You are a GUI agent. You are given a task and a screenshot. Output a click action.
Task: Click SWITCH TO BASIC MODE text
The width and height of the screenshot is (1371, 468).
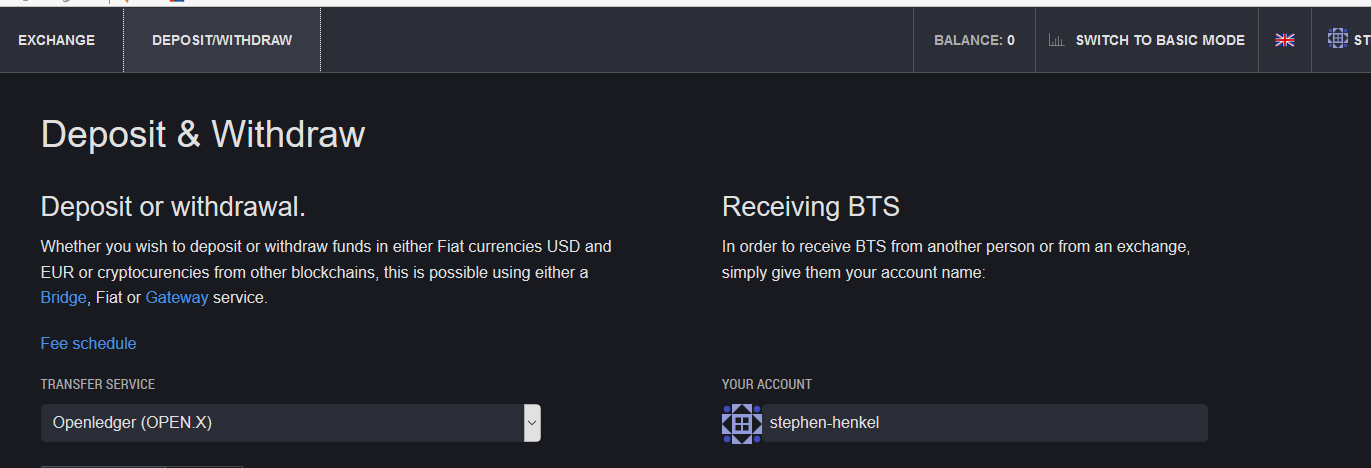tap(1160, 40)
